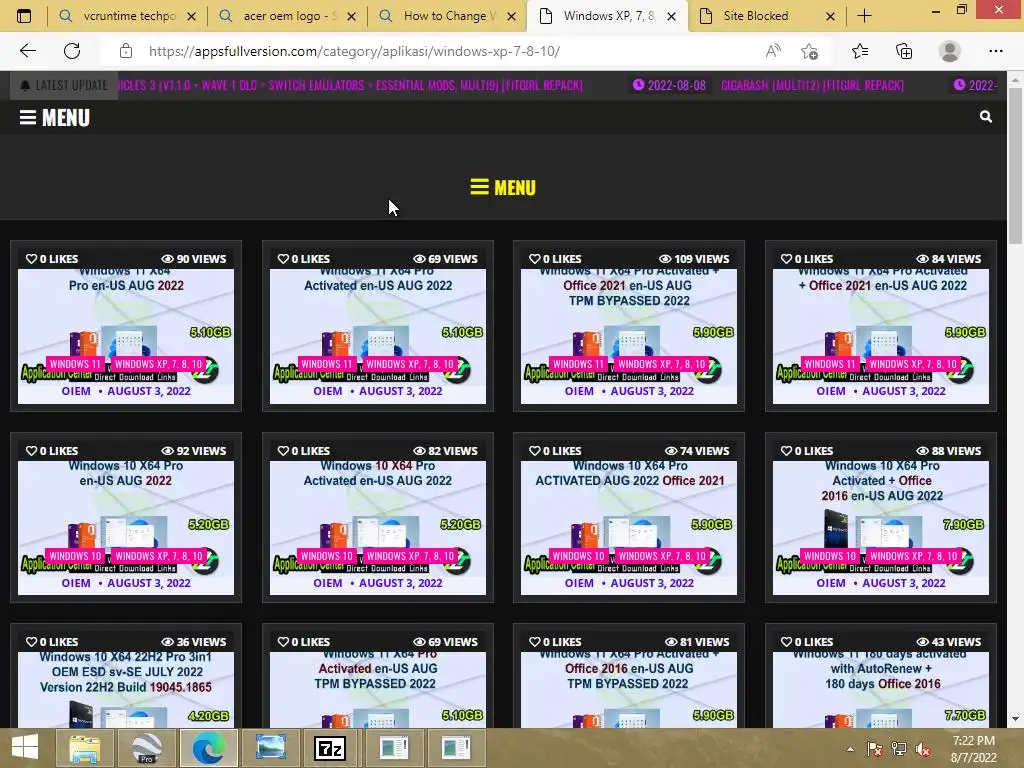Screen dimensions: 1024x768
Task: Open the taskbar clock 7:22 PM
Action: tap(973, 748)
